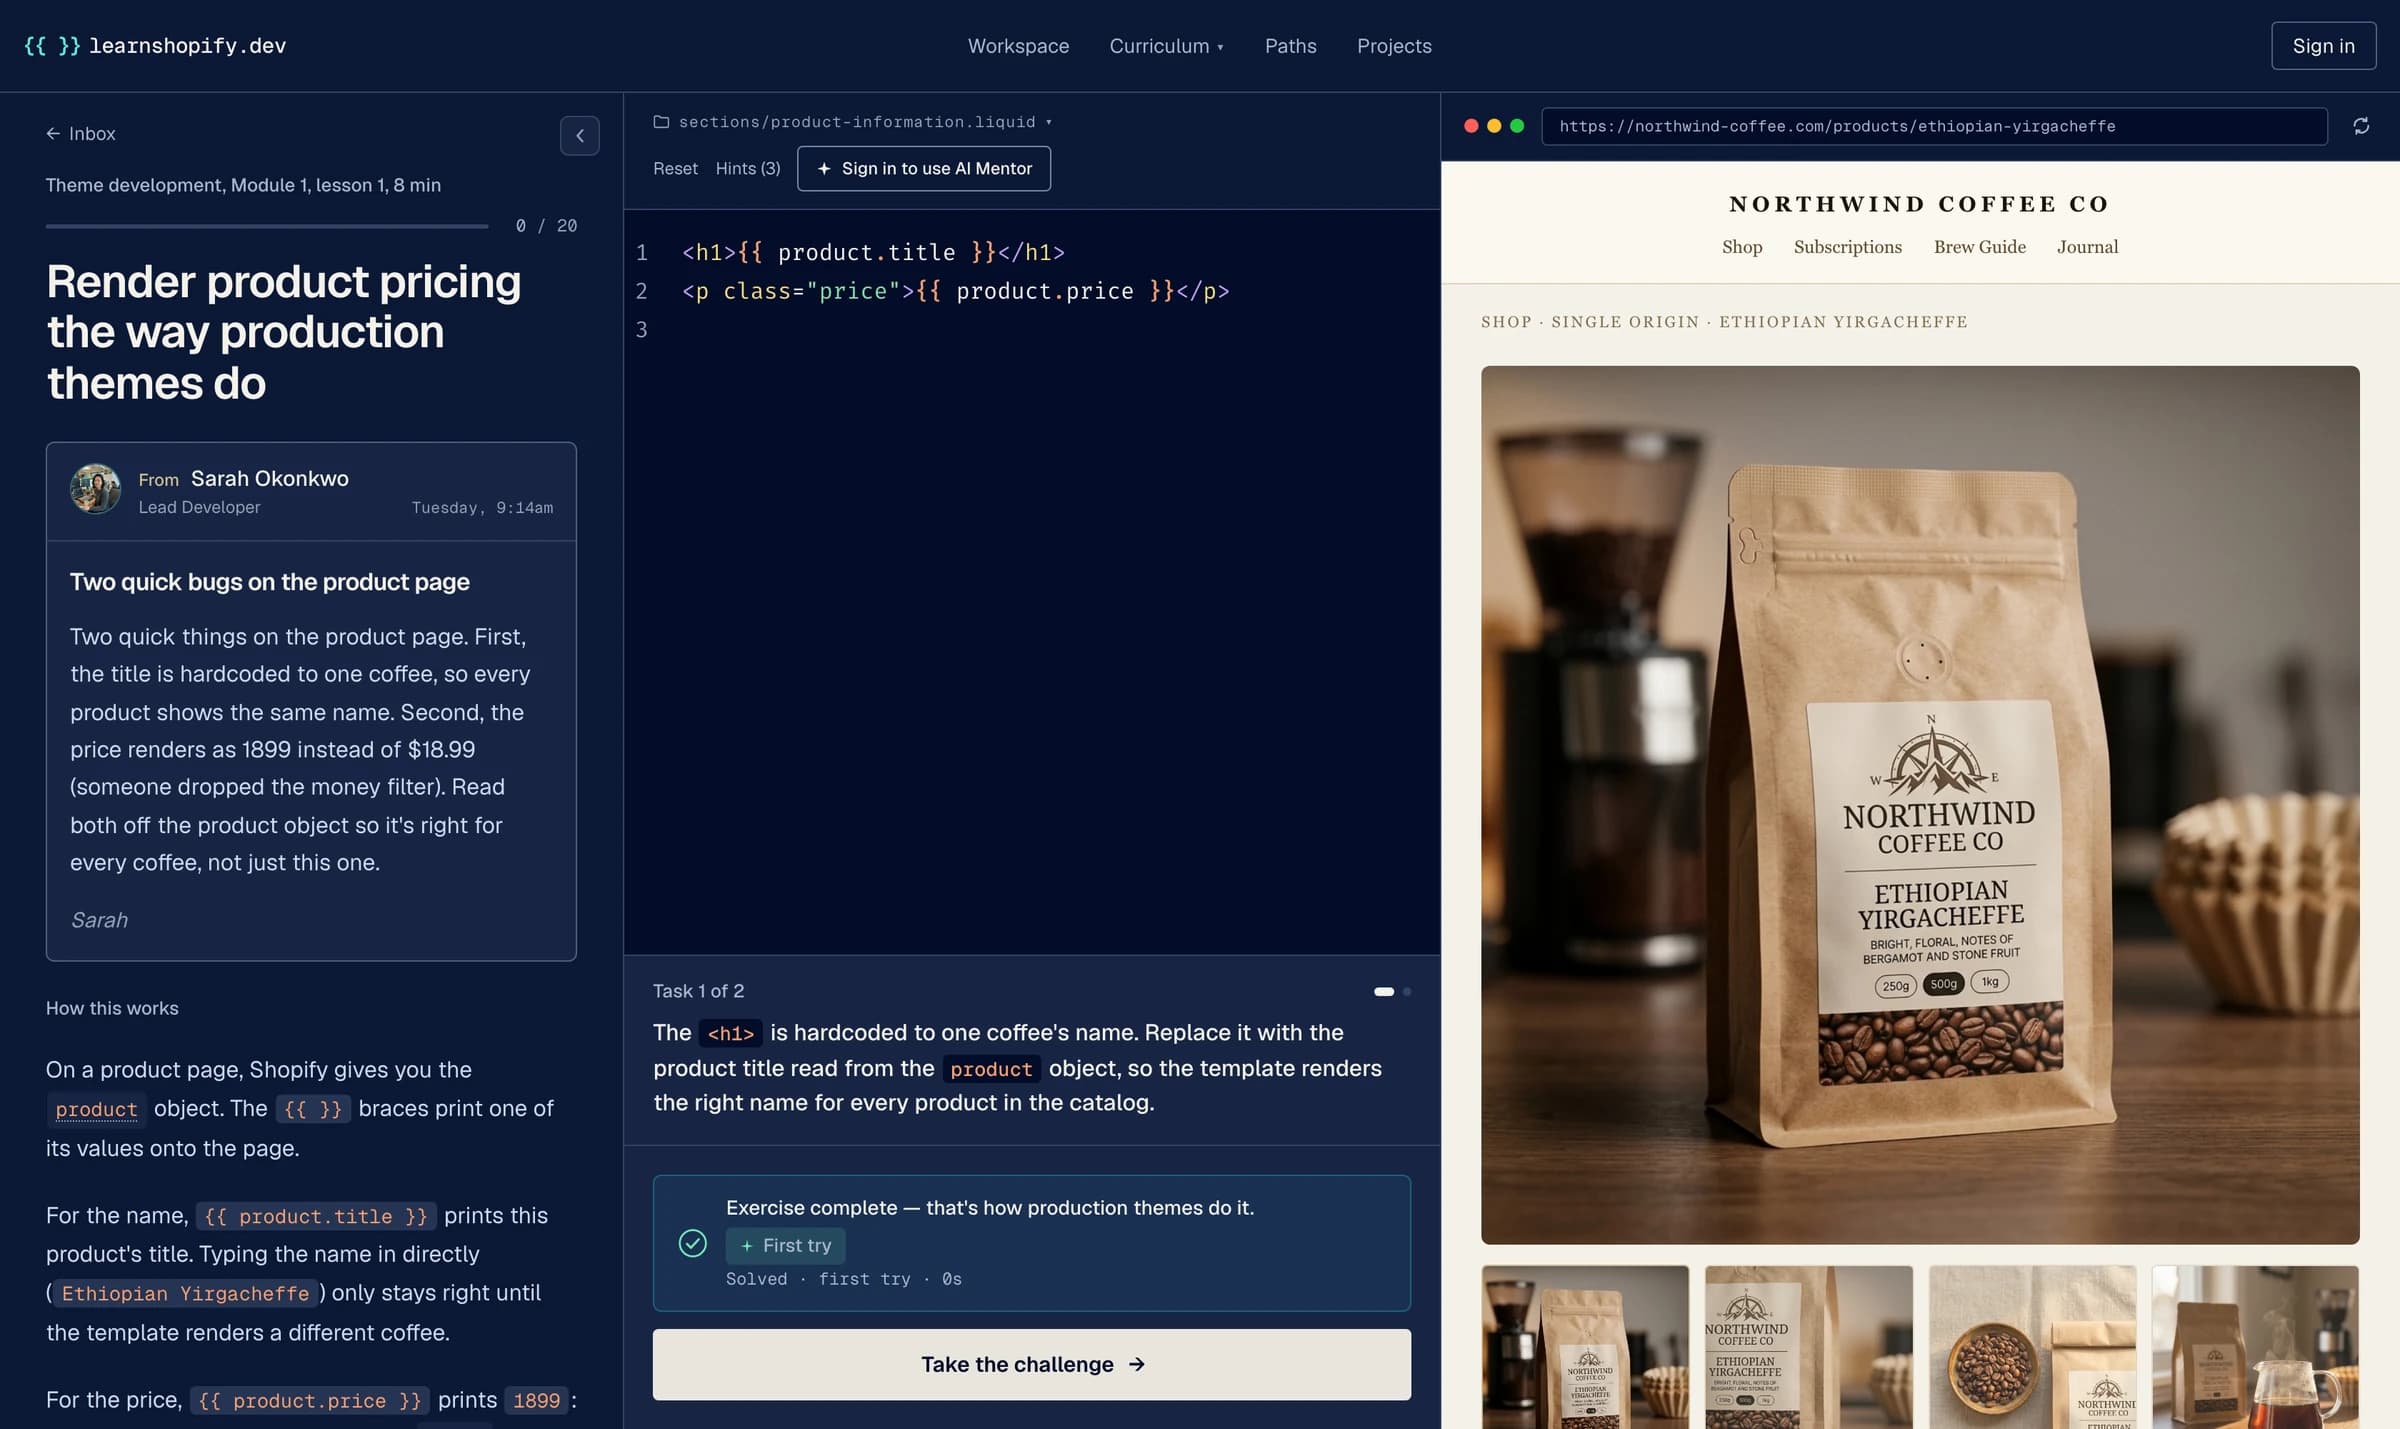The image size is (2400, 1429).
Task: Click the green check circle icon
Action: coord(692,1243)
